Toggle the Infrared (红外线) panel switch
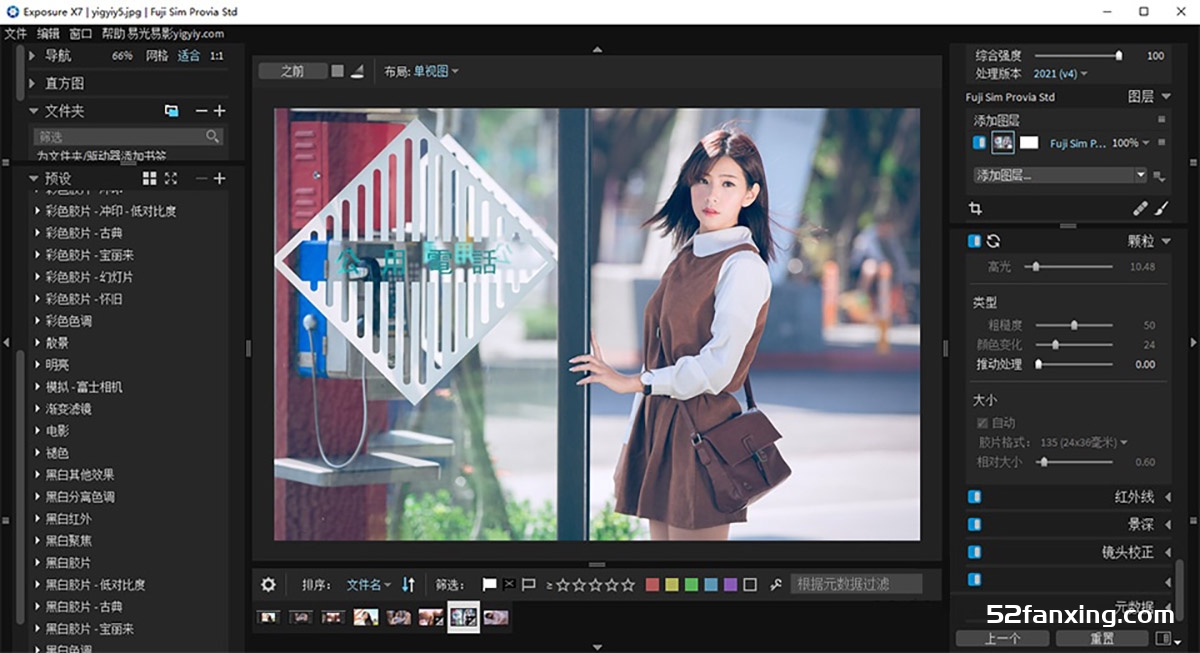Screen dimensions: 1200x653 click(974, 497)
